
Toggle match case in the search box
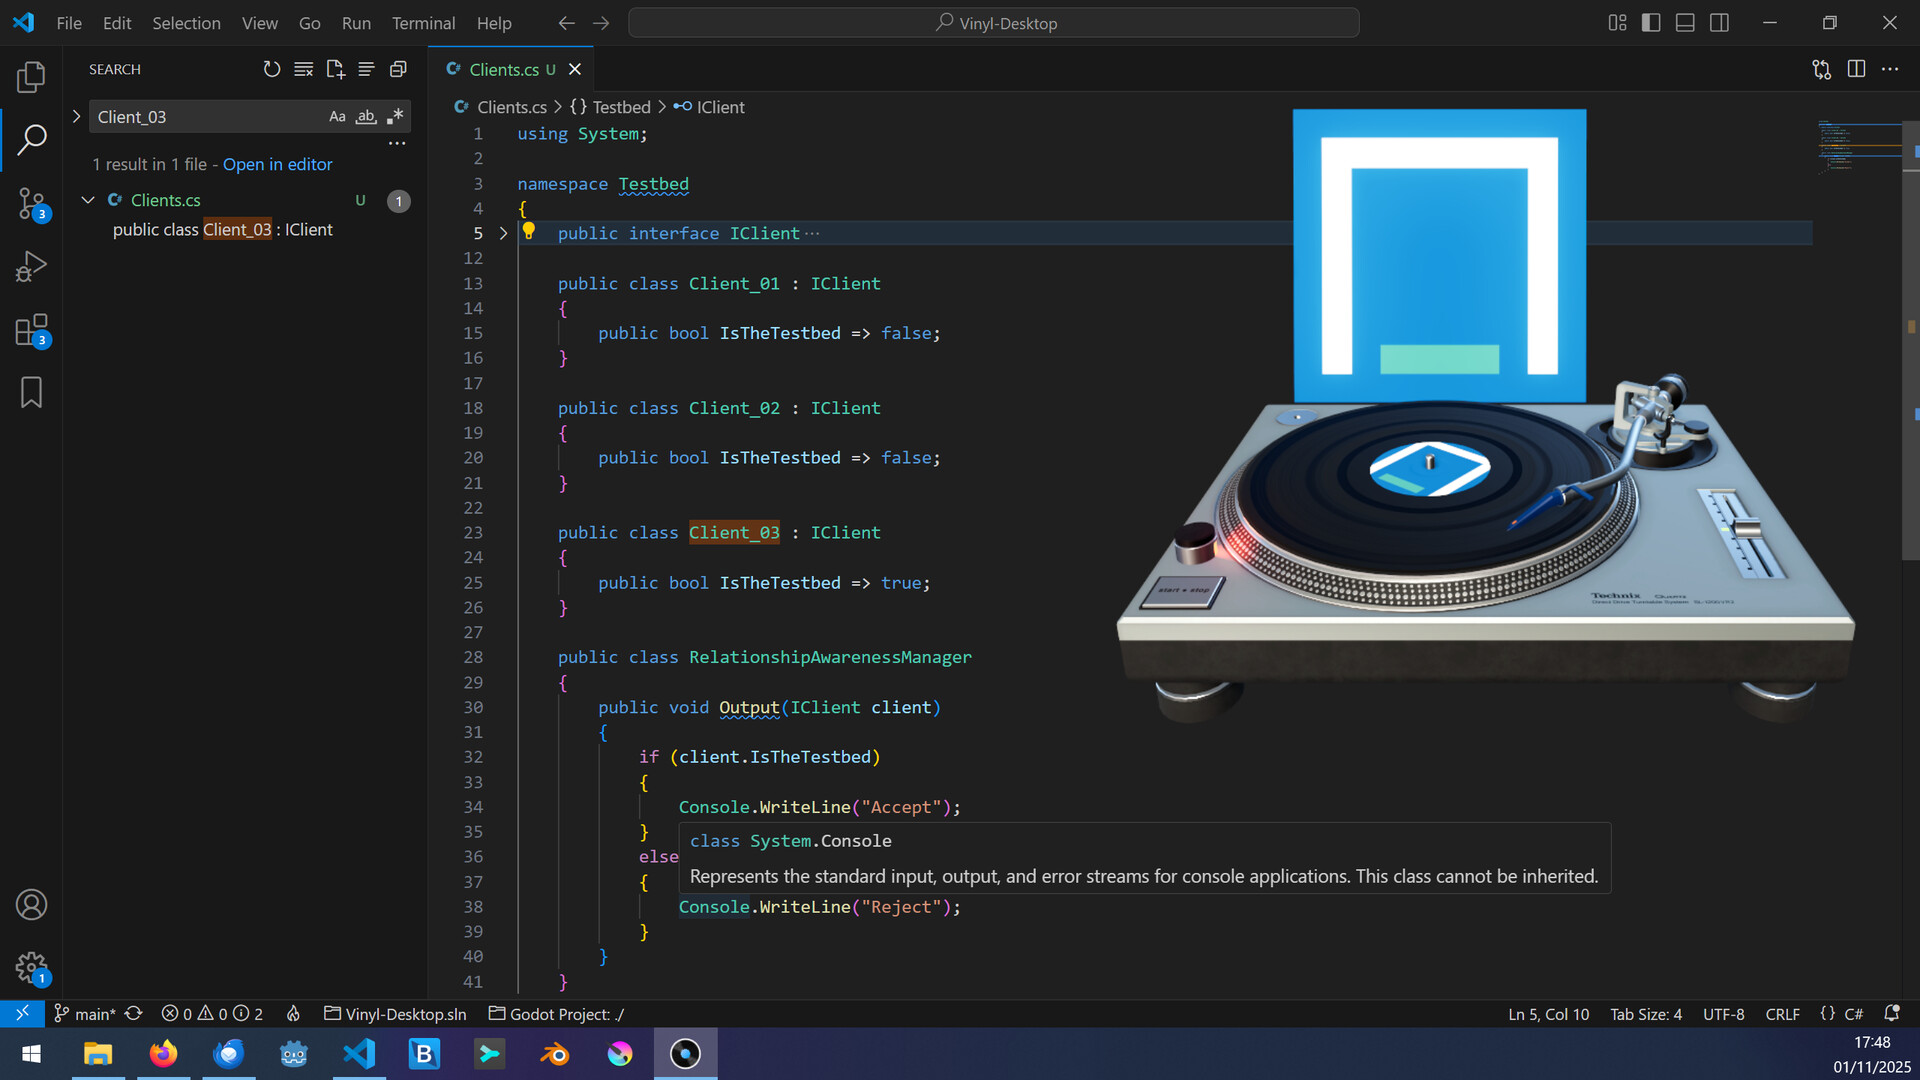point(337,117)
